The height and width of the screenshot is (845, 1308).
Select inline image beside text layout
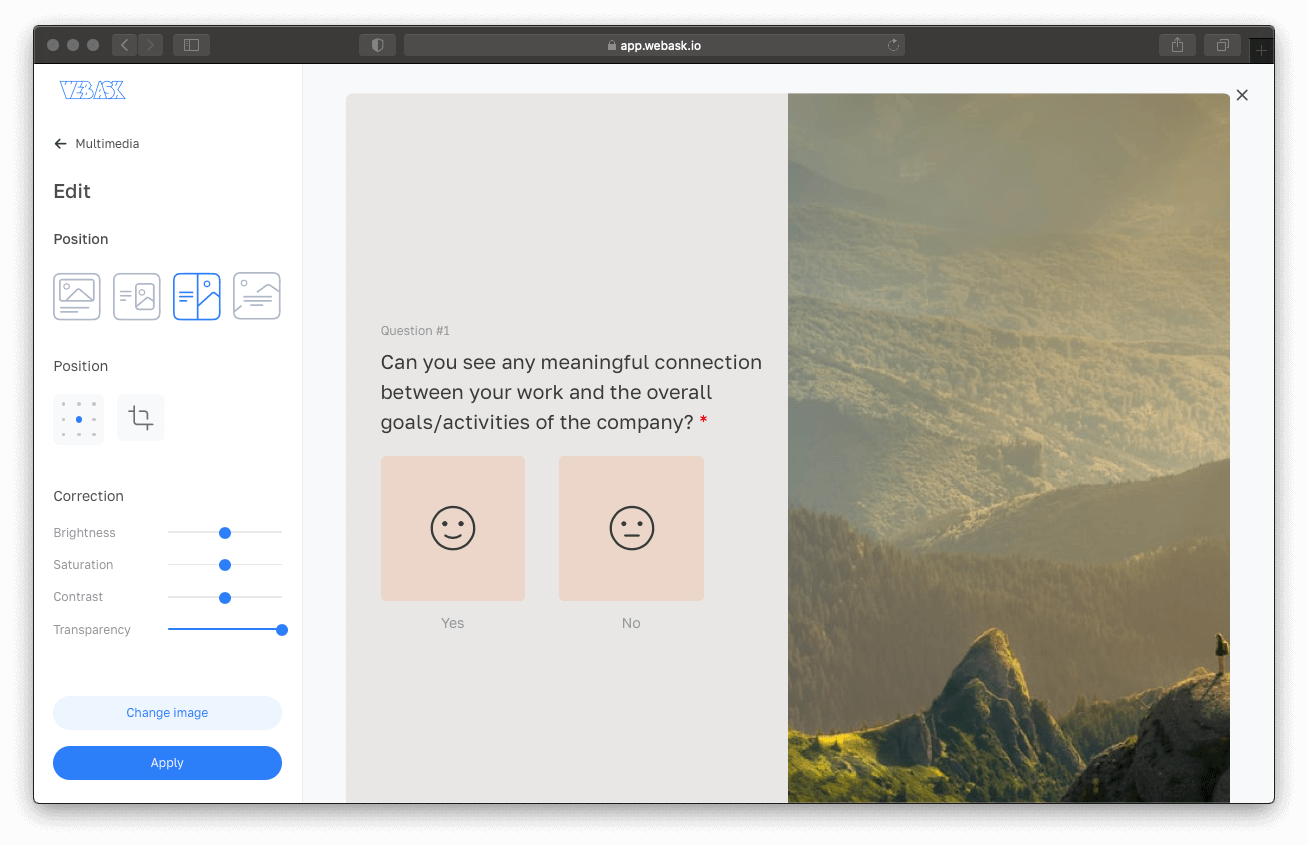click(x=137, y=296)
